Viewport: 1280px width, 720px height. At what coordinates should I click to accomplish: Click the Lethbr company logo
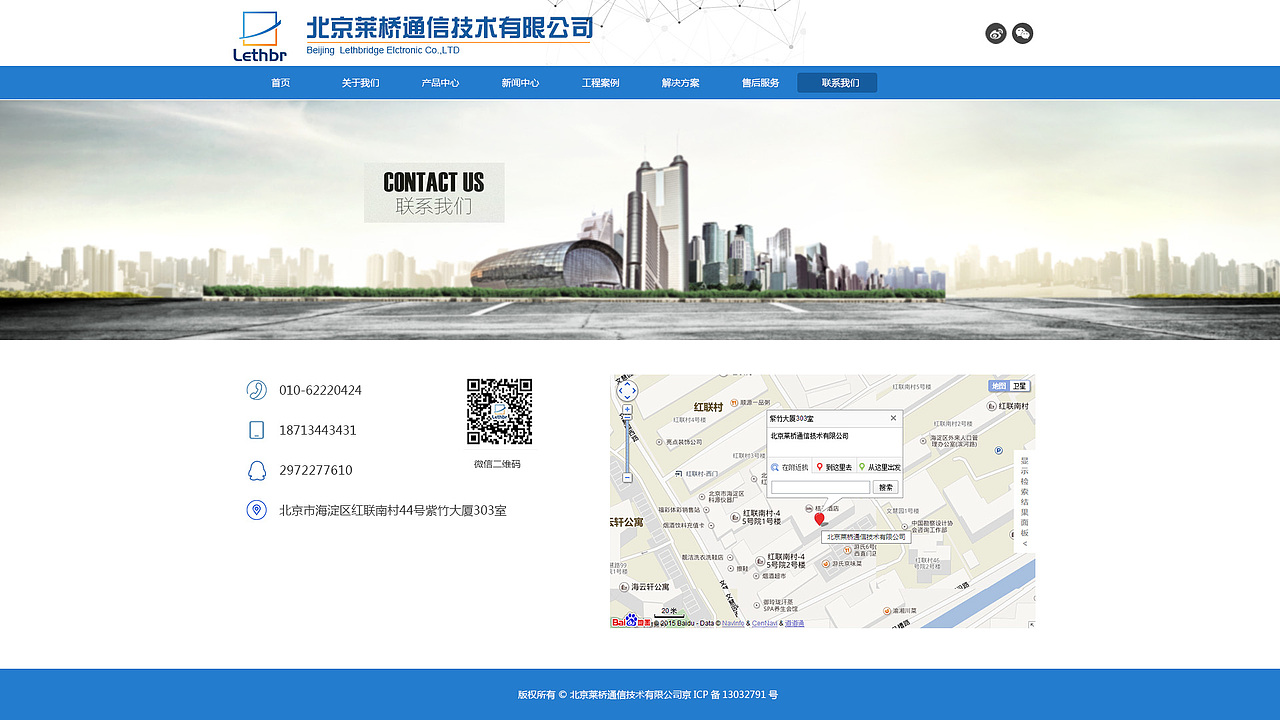click(x=259, y=33)
